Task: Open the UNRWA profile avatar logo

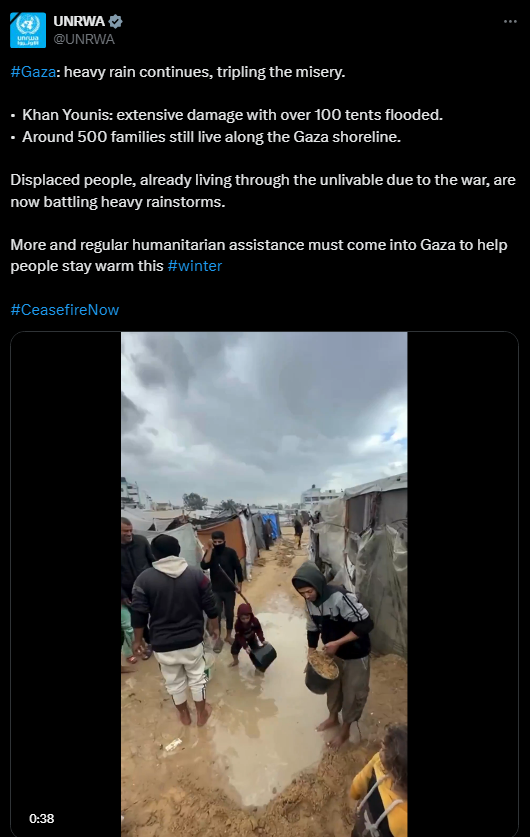Action: point(28,30)
